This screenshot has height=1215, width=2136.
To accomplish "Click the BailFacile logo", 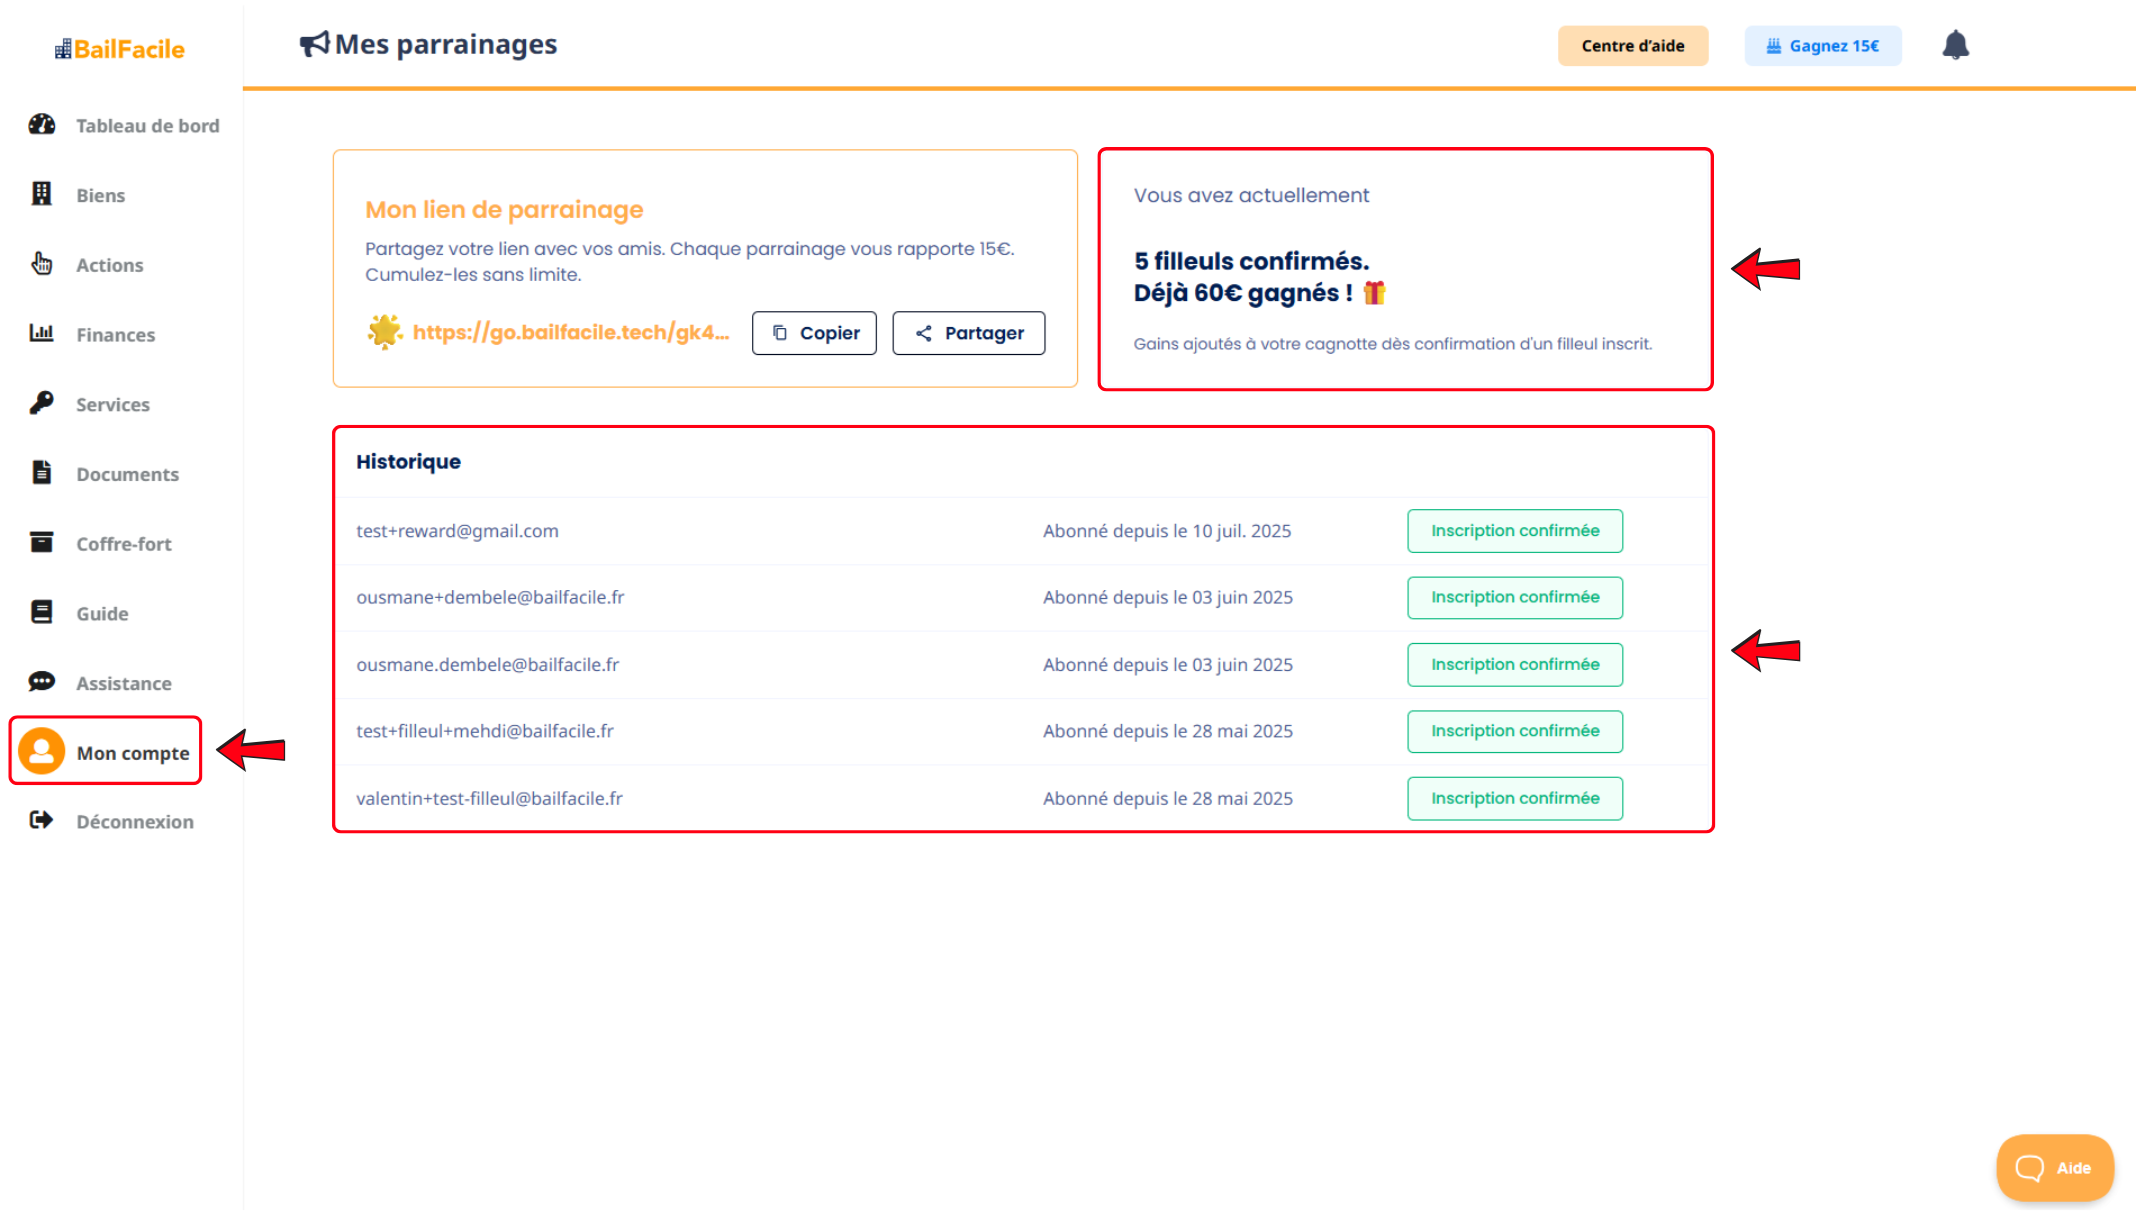I will [x=120, y=49].
